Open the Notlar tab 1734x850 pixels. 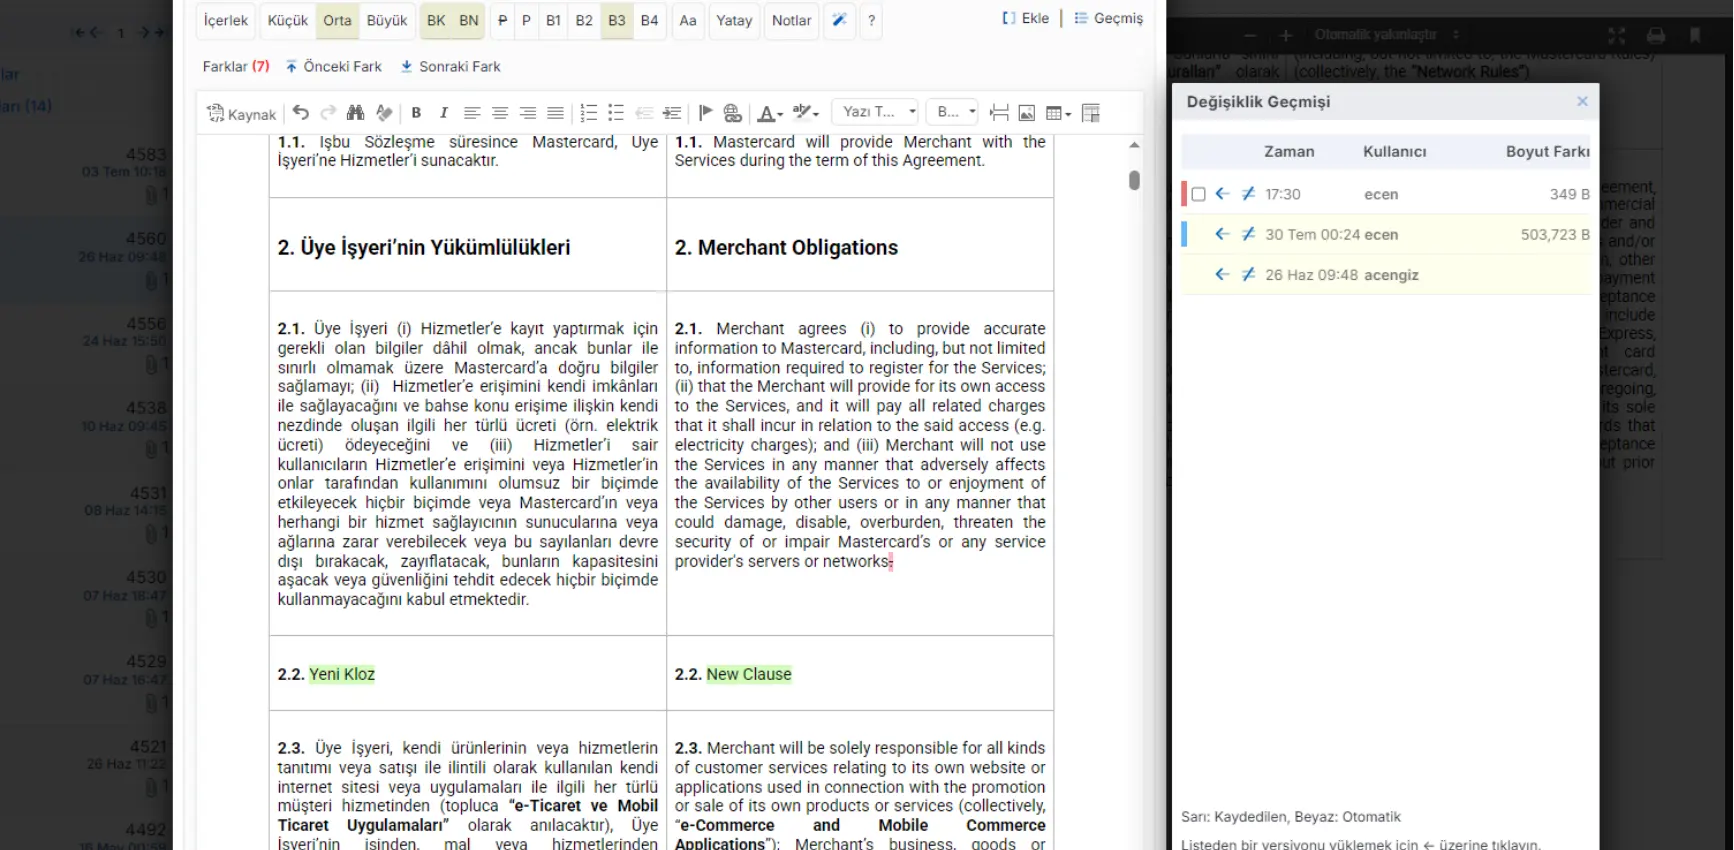click(x=792, y=20)
